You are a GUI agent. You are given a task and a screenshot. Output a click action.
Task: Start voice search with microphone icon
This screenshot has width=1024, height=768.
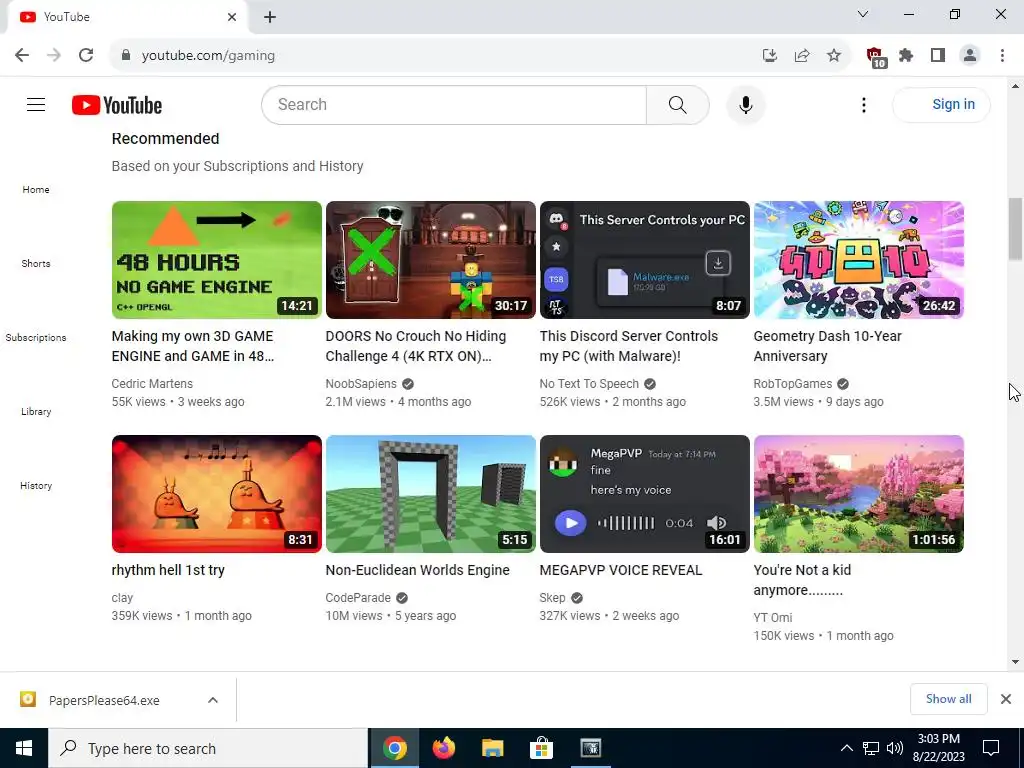[x=745, y=104]
